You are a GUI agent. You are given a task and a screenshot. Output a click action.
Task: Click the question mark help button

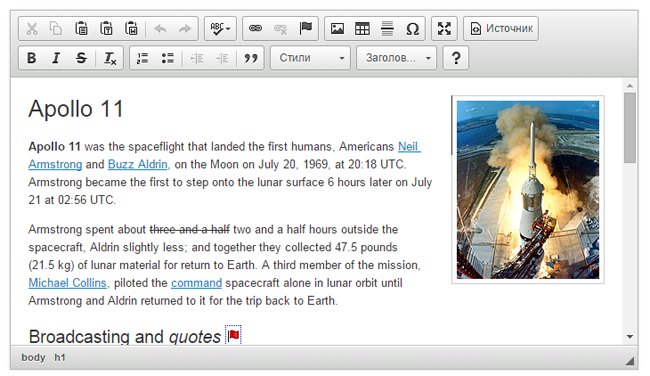[456, 58]
